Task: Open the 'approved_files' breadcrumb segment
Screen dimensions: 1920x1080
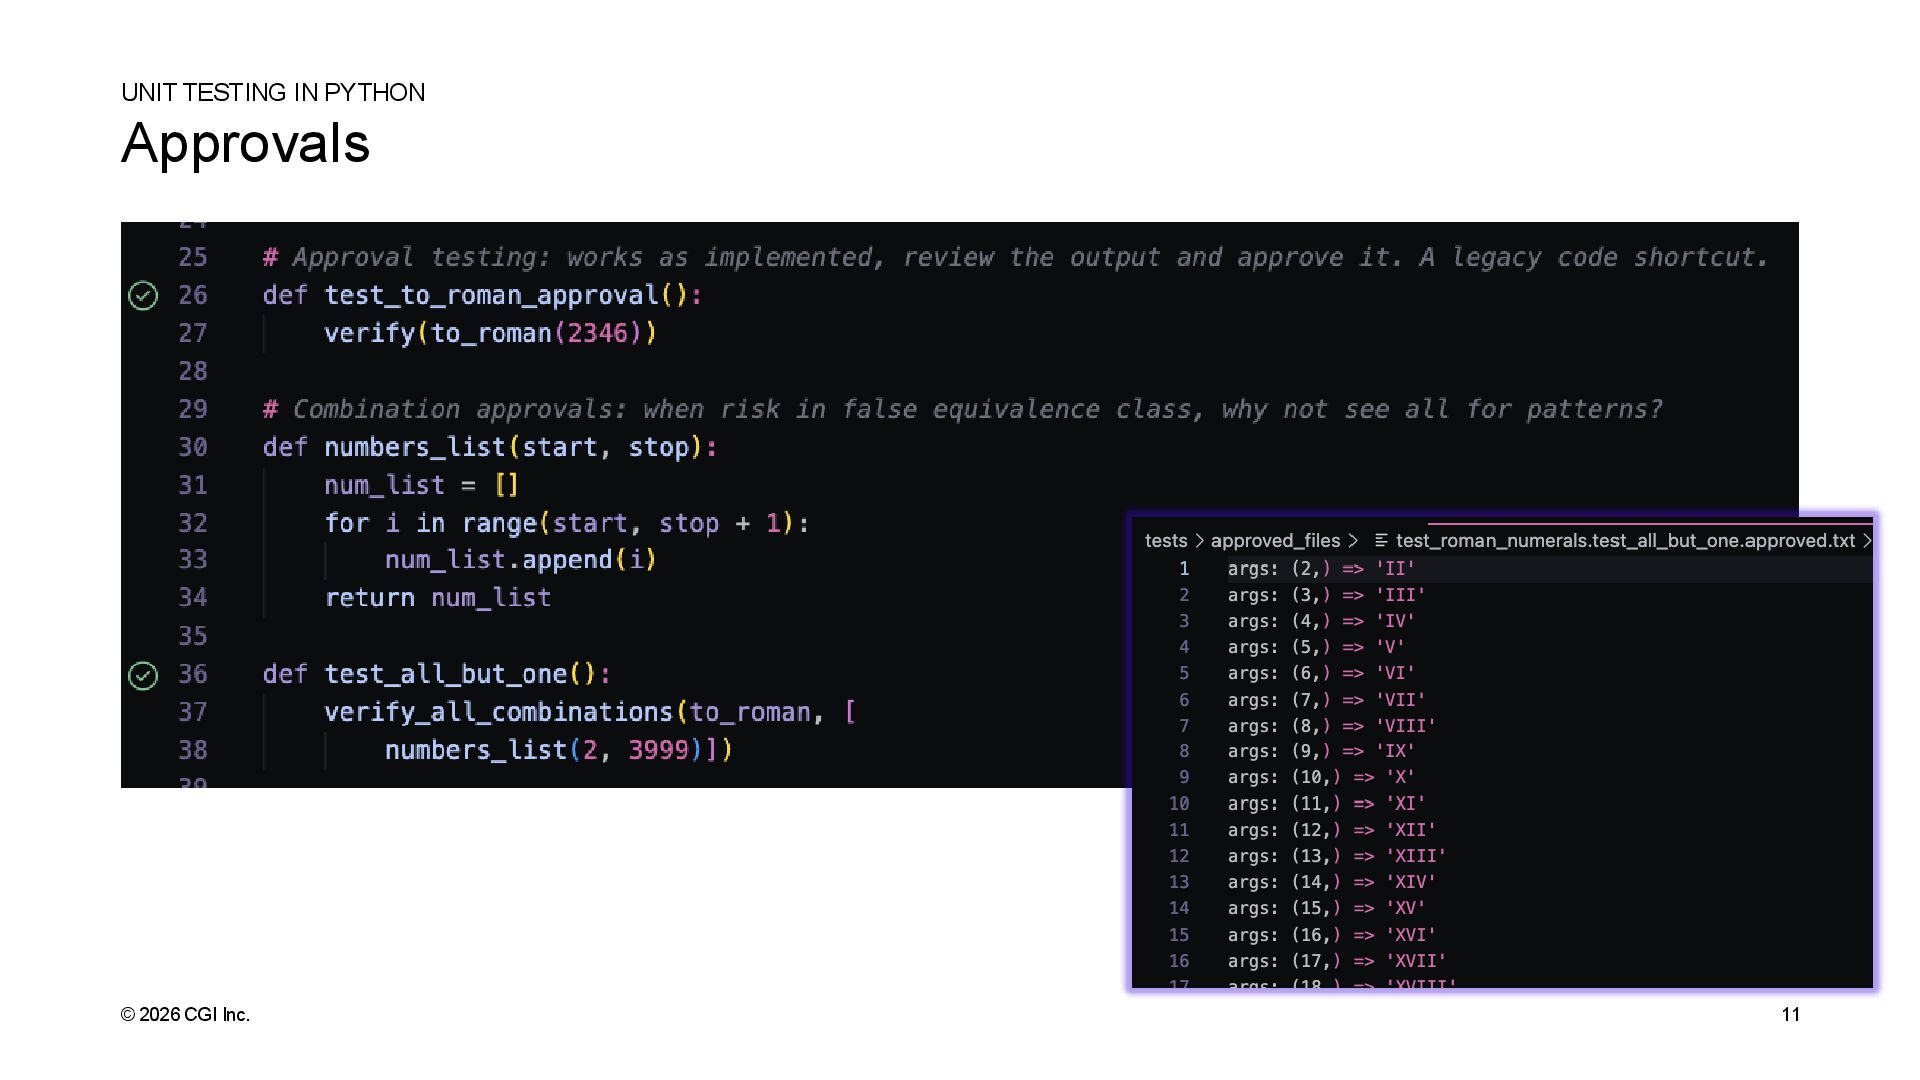Action: (x=1275, y=540)
